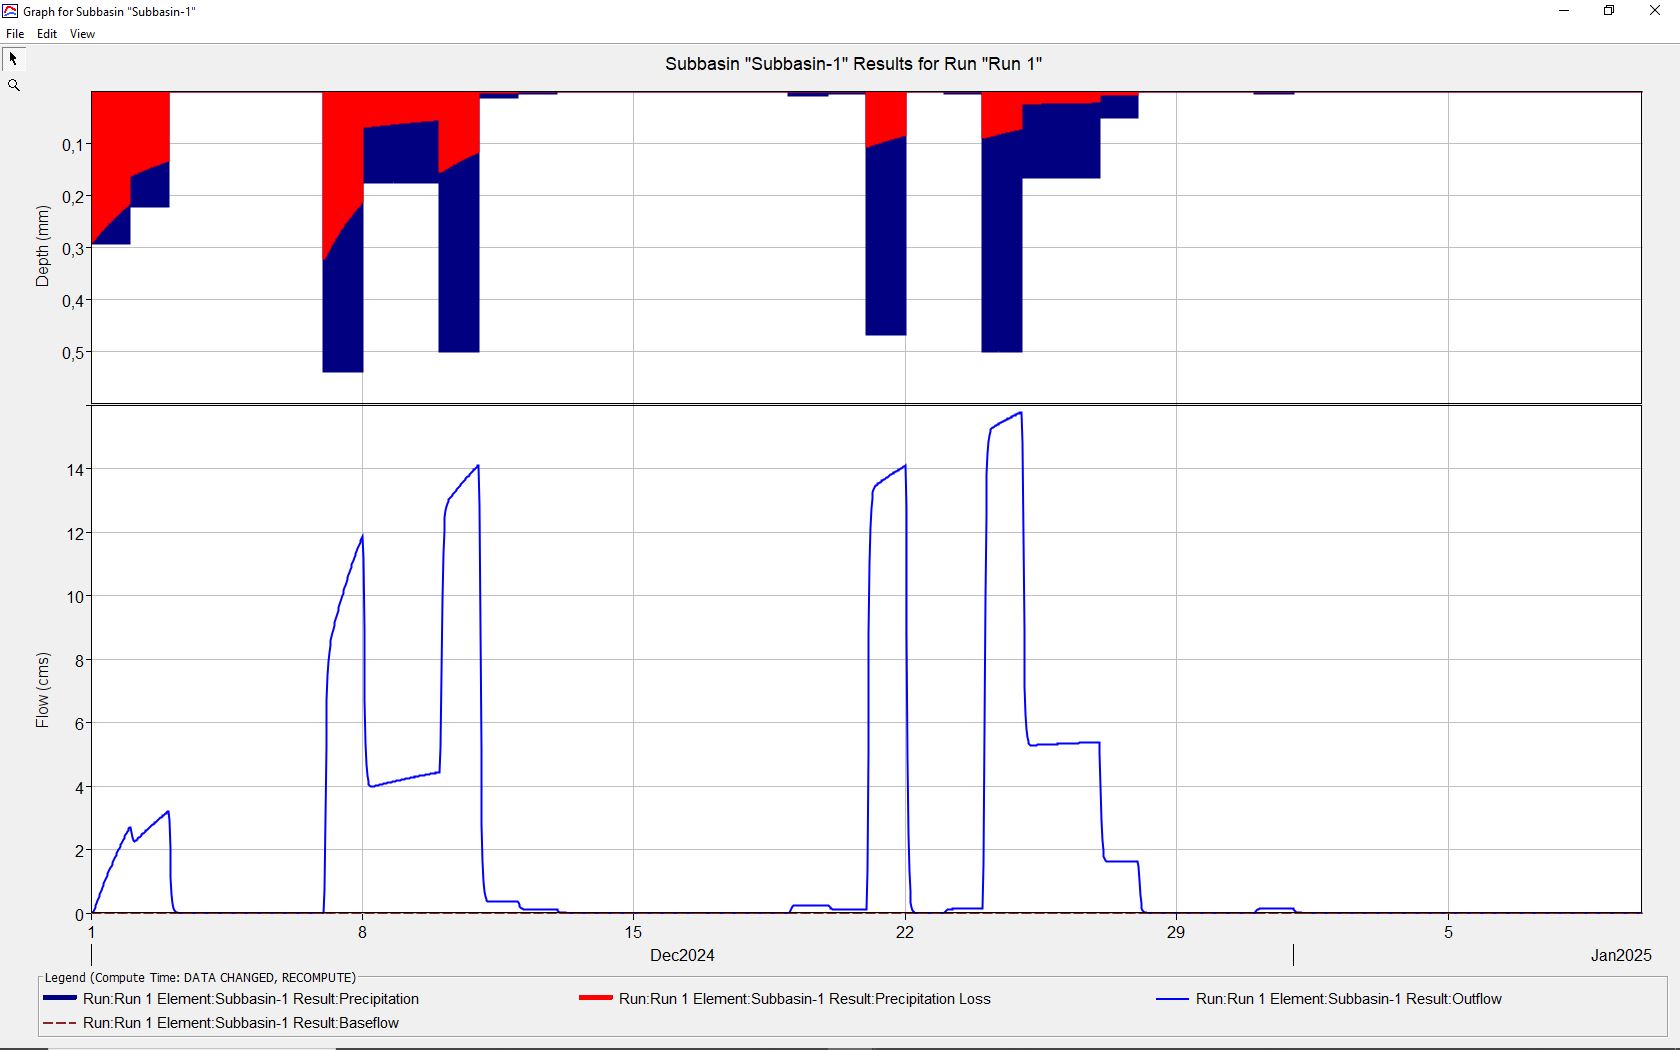The image size is (1680, 1050).
Task: Click the dashed Baseflow legend line
Action: tap(60, 1023)
